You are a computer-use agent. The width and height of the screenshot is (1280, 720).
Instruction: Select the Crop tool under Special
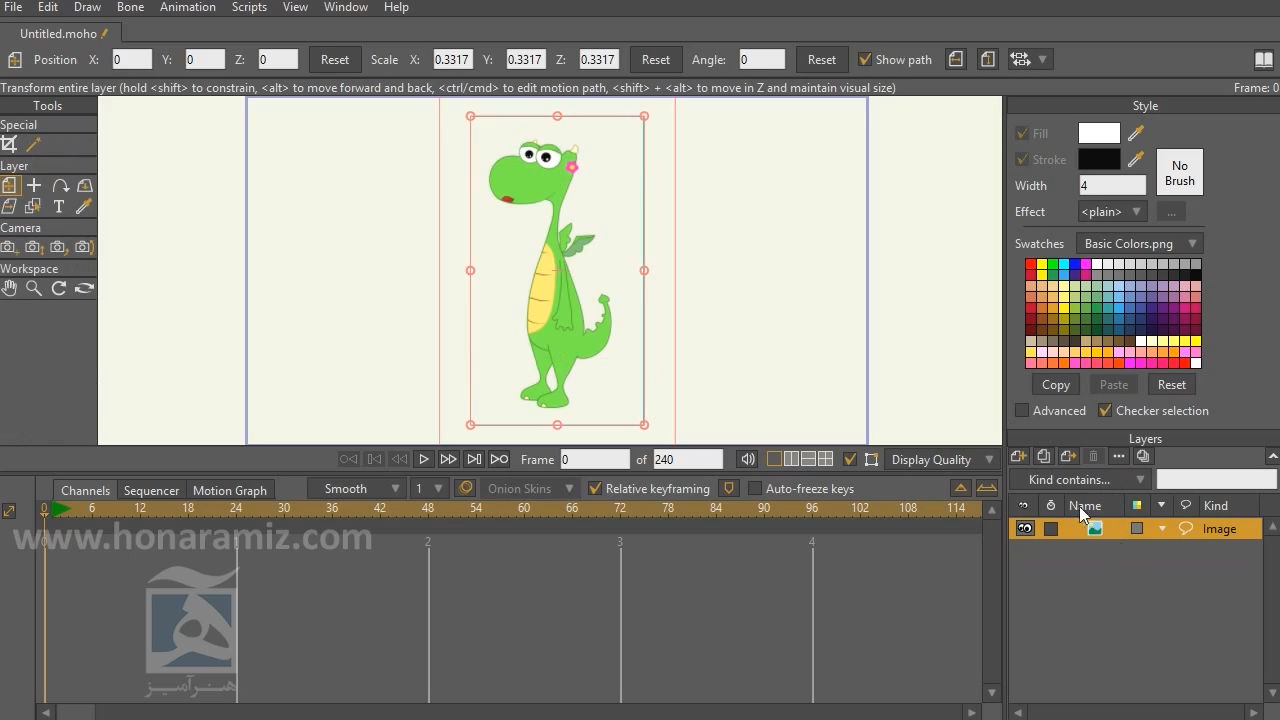pyautogui.click(x=9, y=144)
